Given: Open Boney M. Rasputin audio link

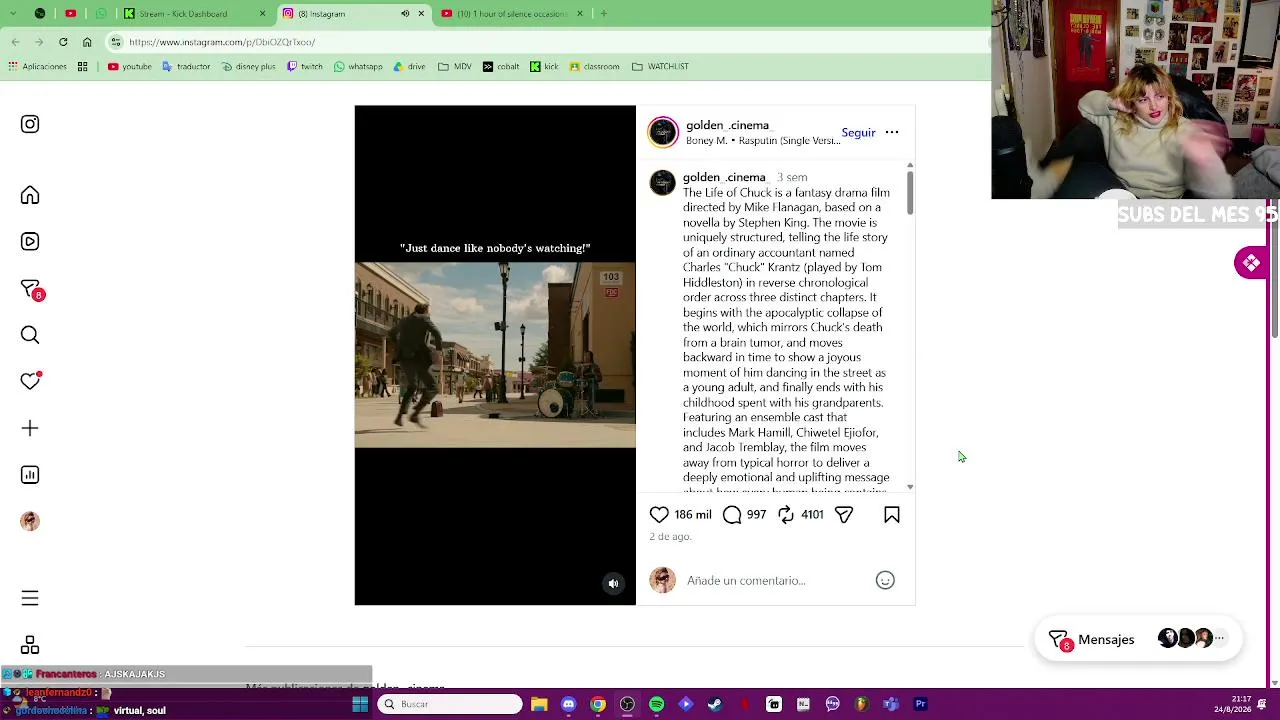Looking at the screenshot, I should 763,141.
